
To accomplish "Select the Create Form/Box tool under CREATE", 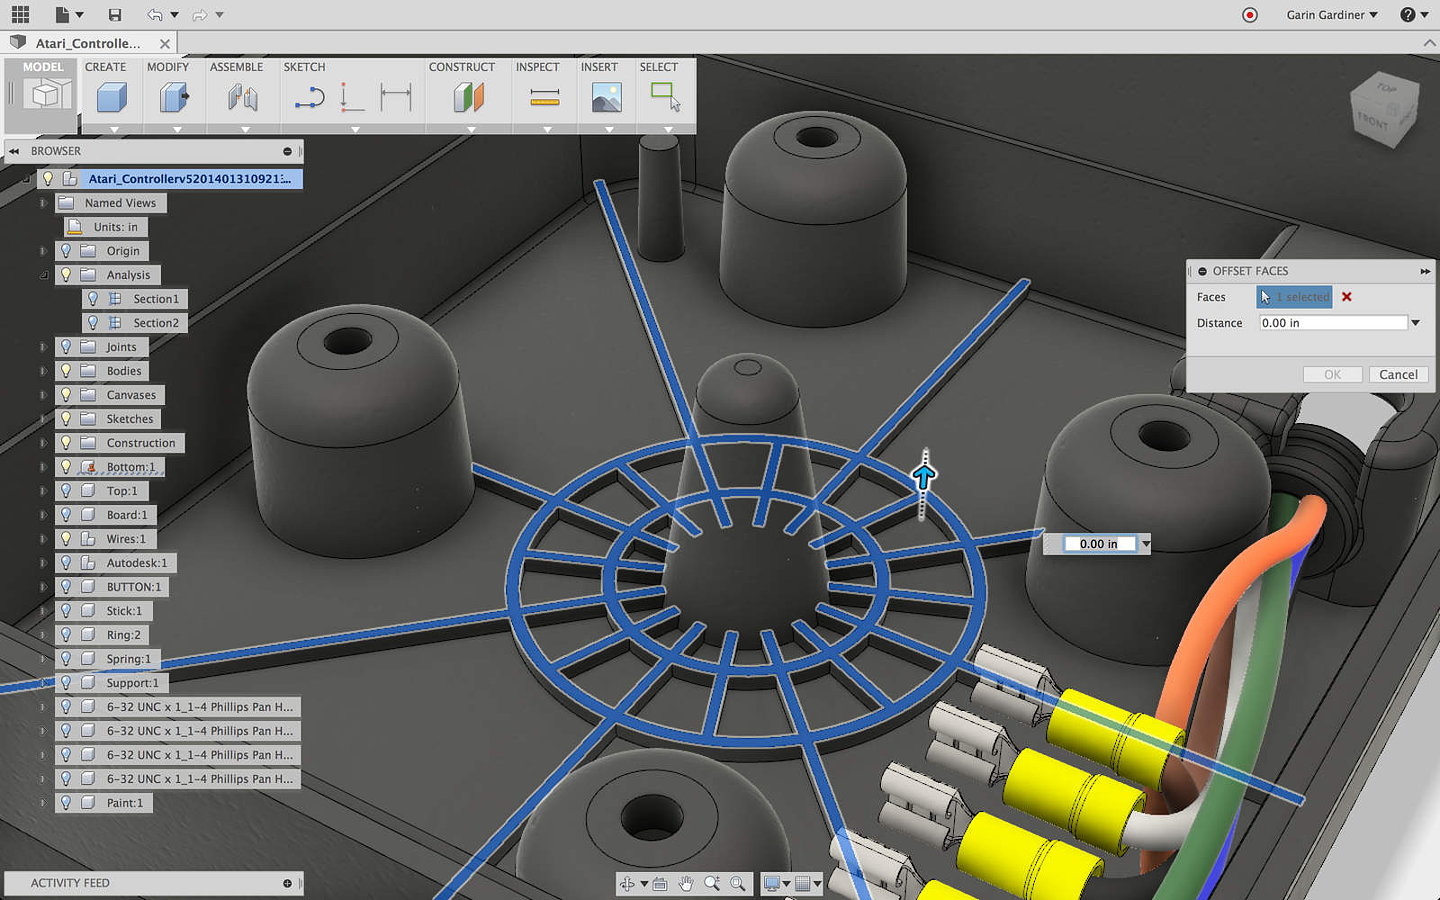I will tap(111, 96).
